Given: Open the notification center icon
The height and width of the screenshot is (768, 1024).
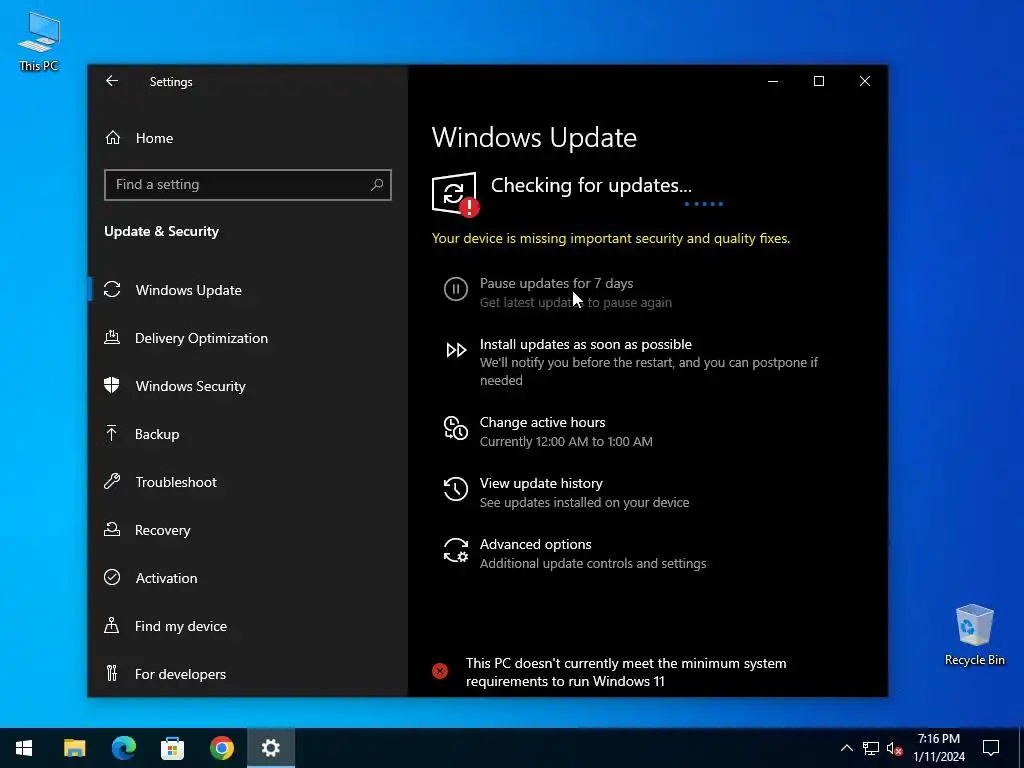Looking at the screenshot, I should click(991, 748).
